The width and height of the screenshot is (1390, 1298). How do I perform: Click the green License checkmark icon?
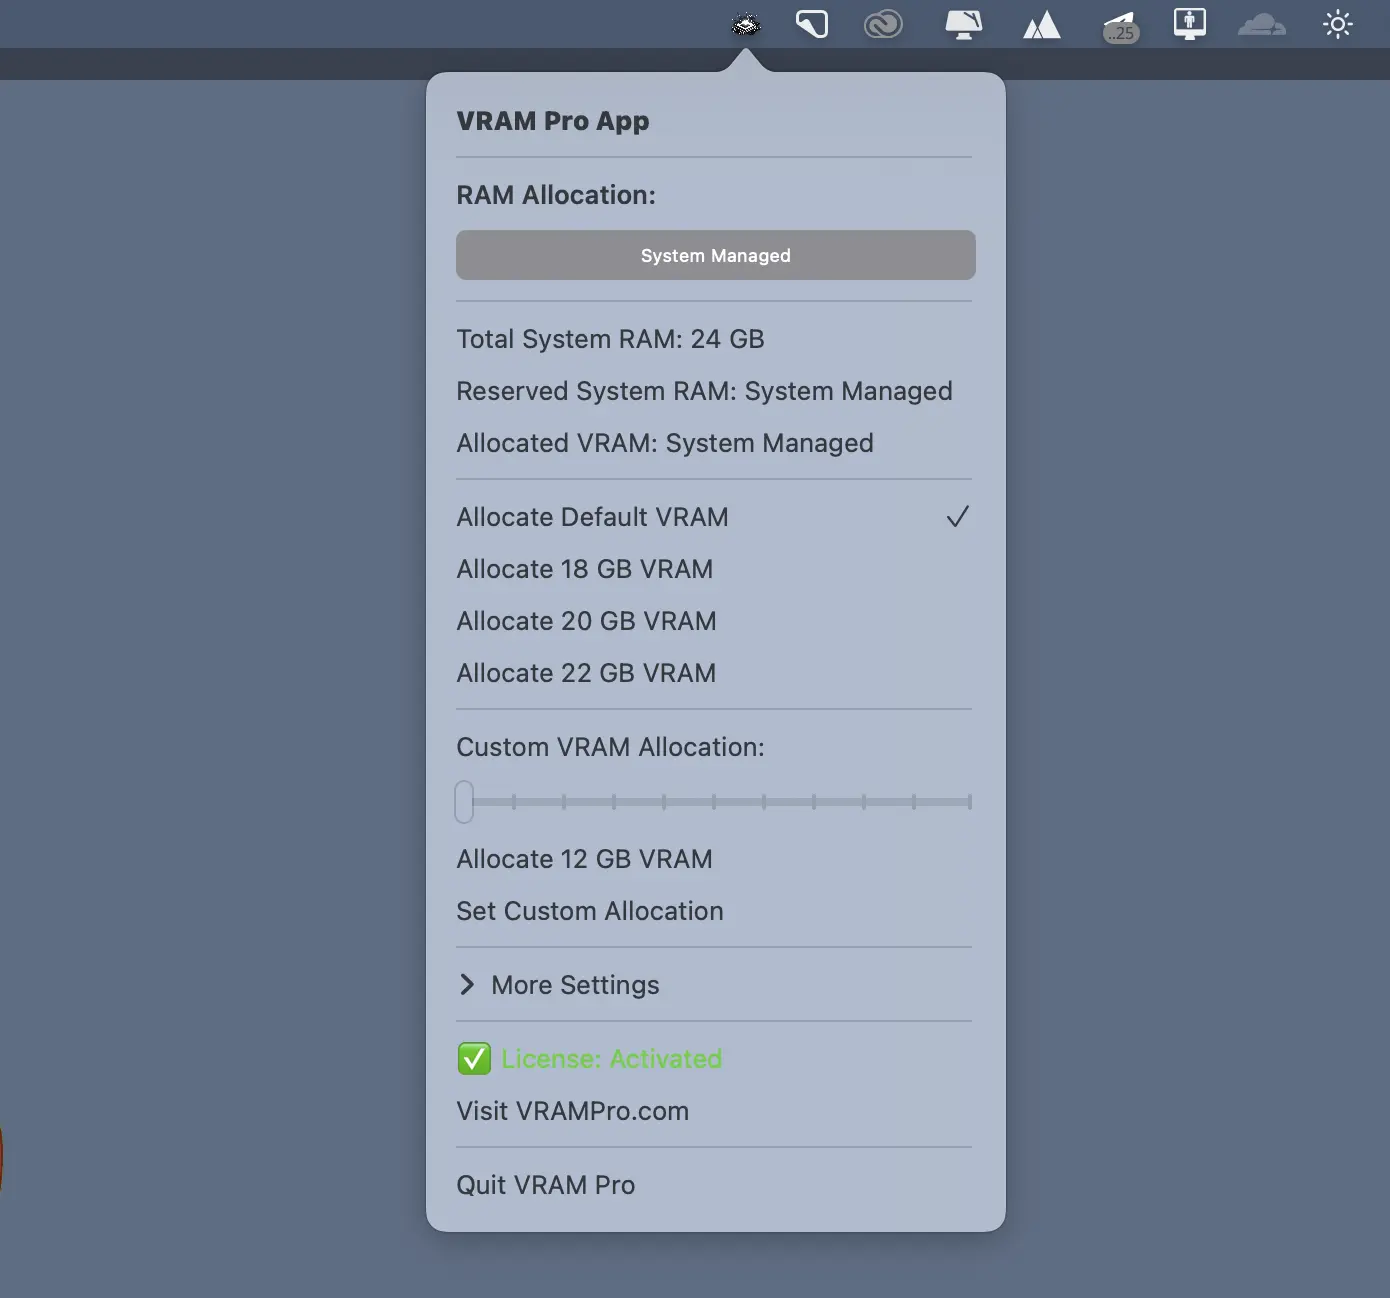point(474,1059)
